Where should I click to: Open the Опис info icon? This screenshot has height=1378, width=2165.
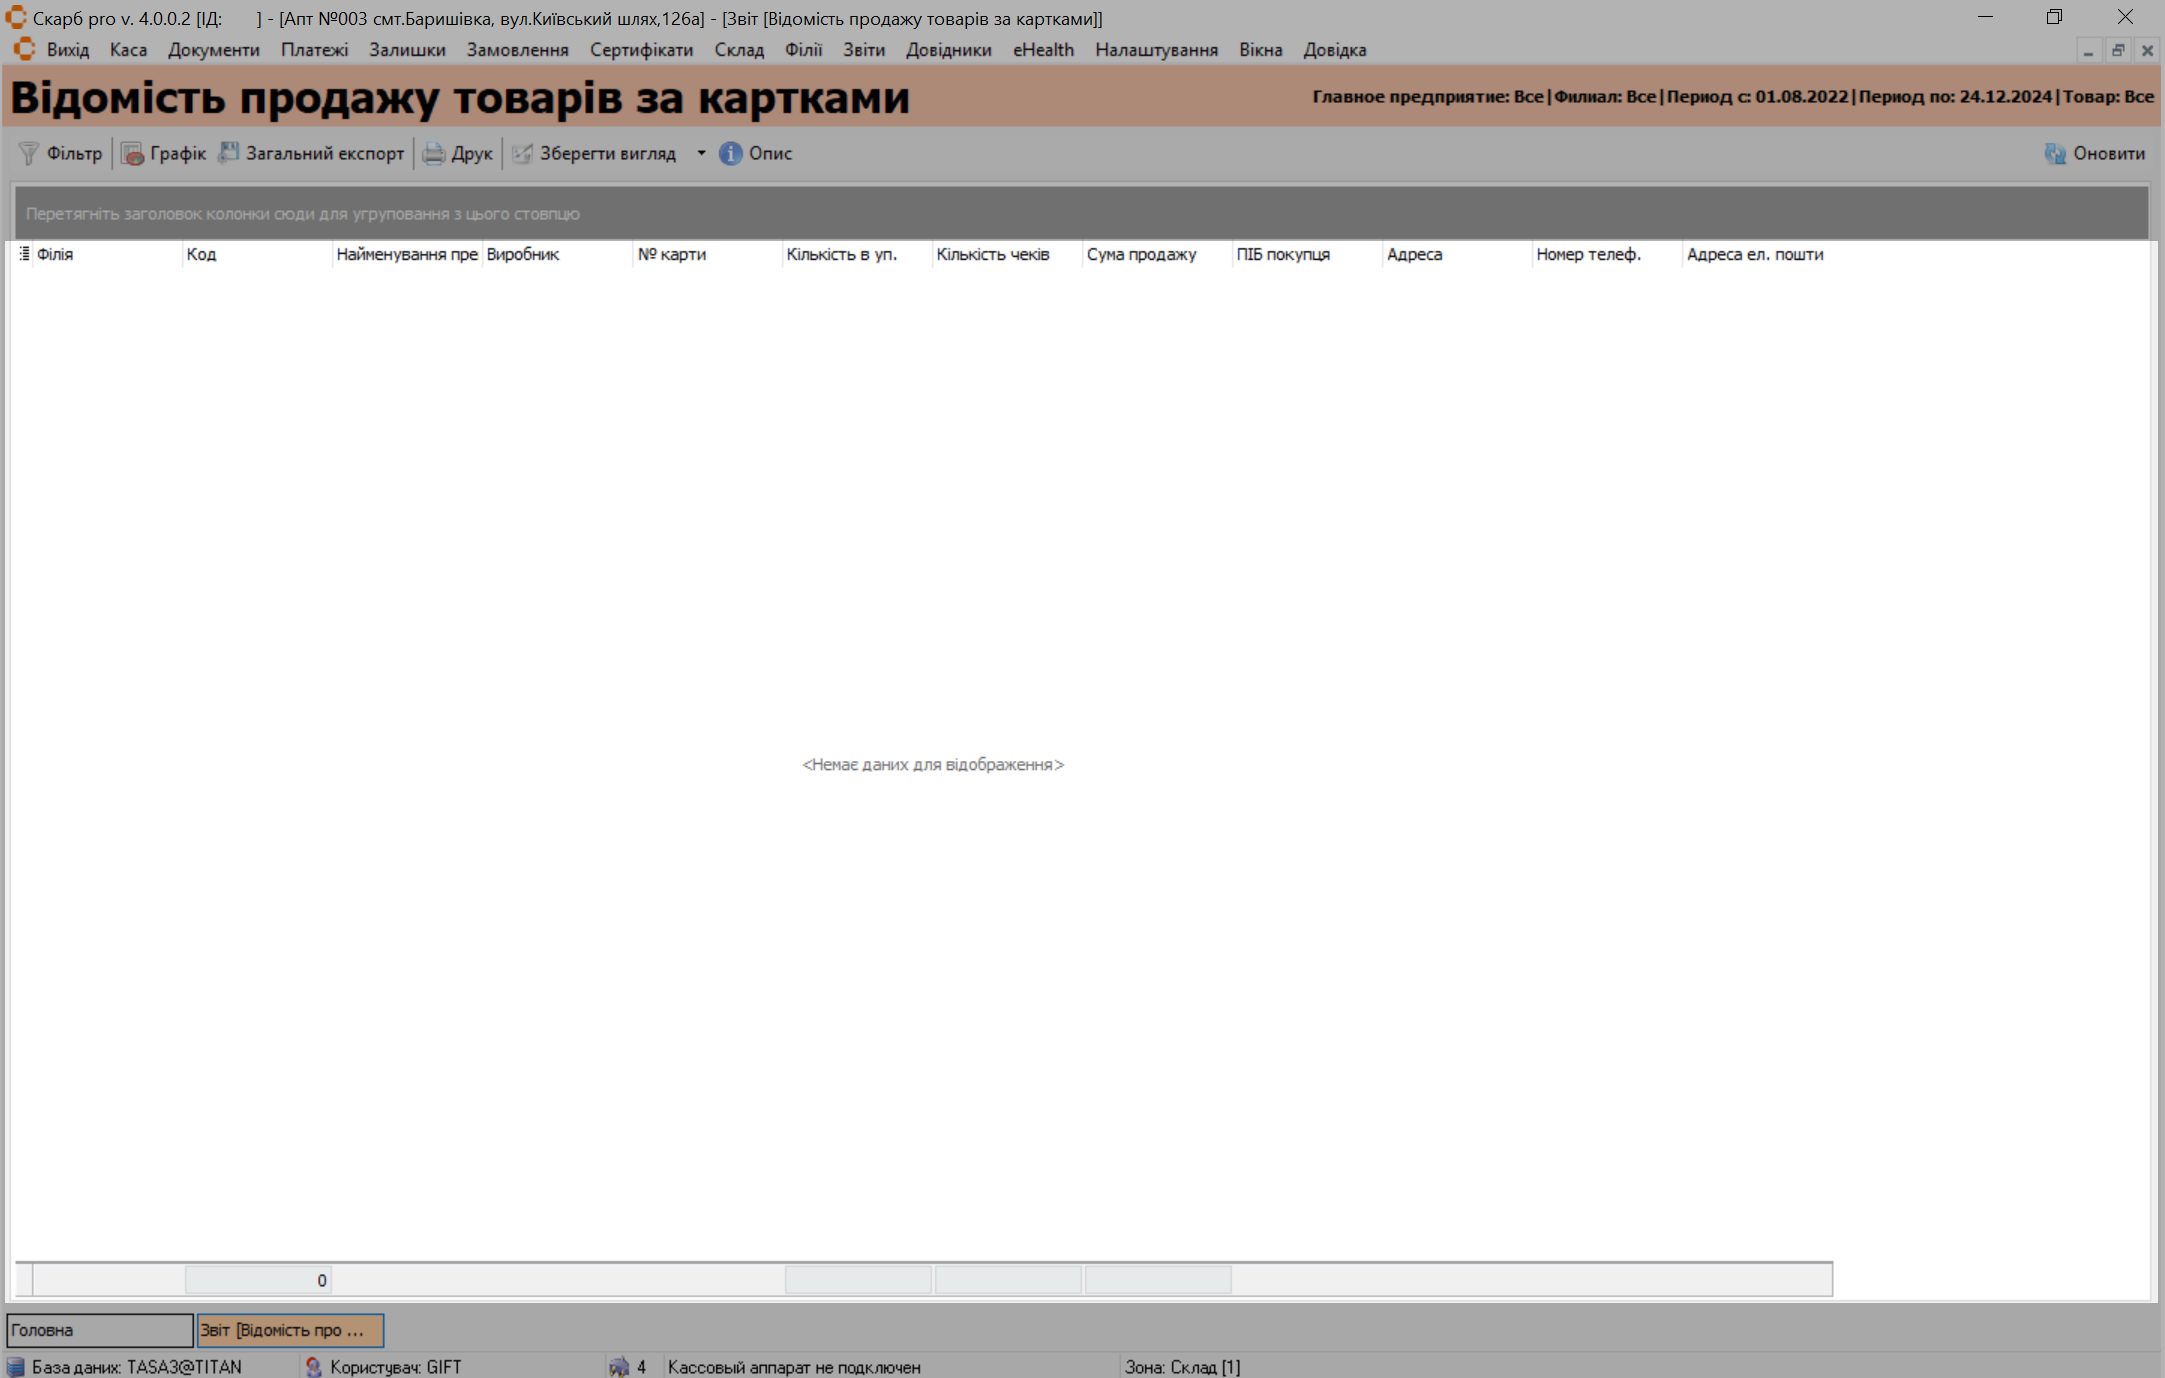(x=731, y=153)
